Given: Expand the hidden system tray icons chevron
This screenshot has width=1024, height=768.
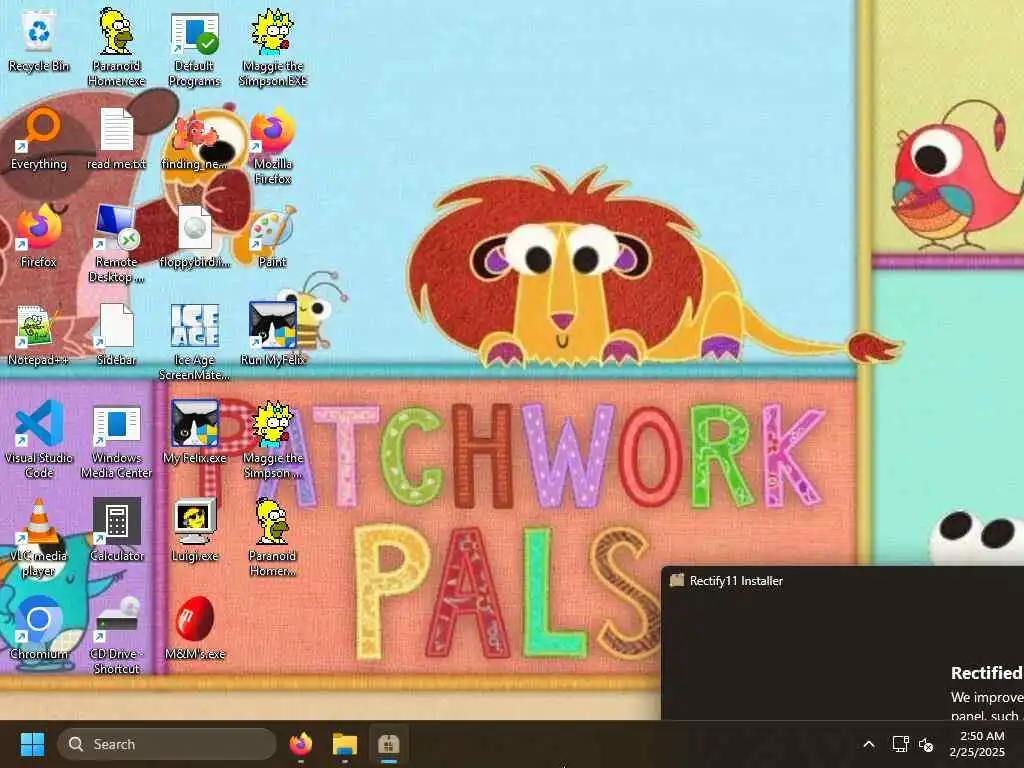Looking at the screenshot, I should tap(869, 744).
